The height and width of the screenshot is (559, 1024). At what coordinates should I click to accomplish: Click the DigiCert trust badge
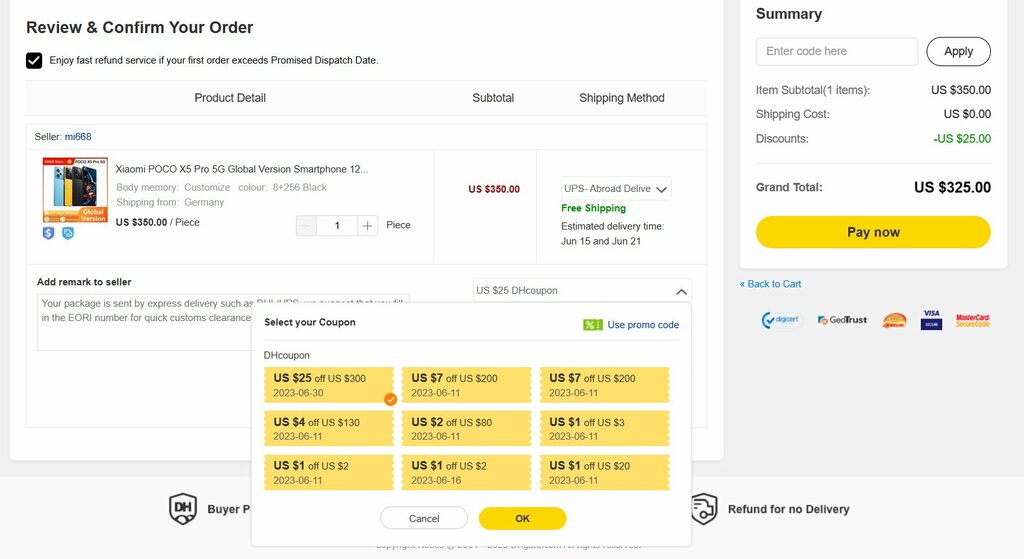780,320
